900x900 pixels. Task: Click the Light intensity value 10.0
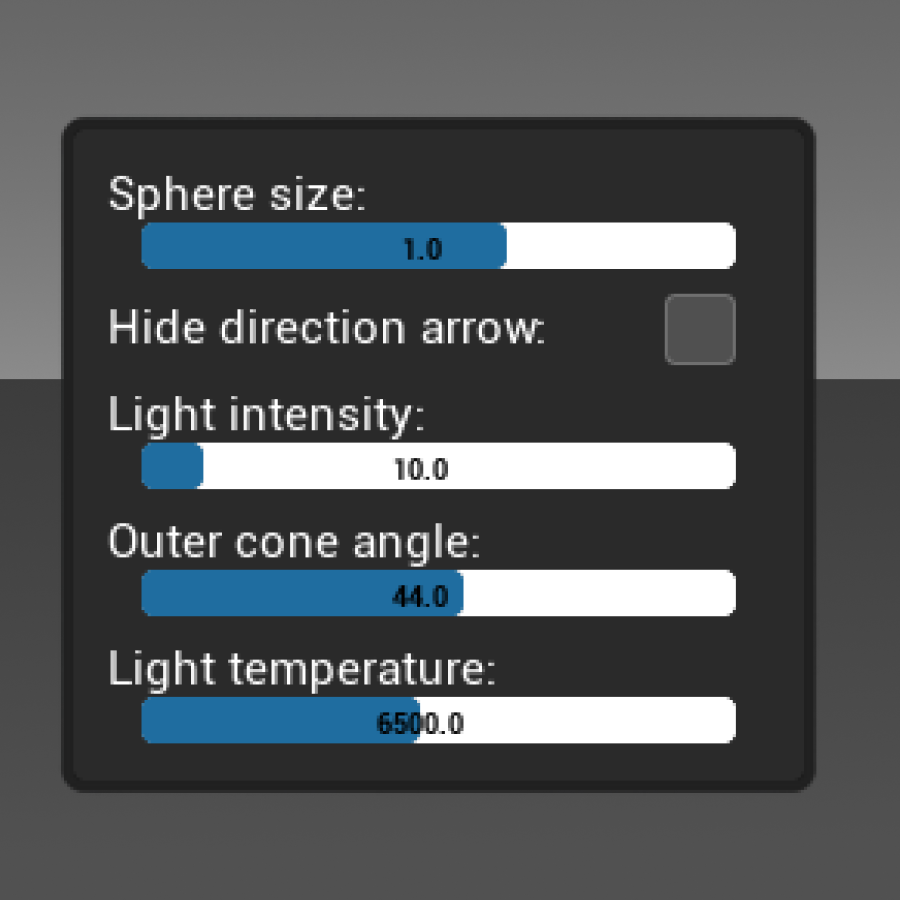click(421, 468)
